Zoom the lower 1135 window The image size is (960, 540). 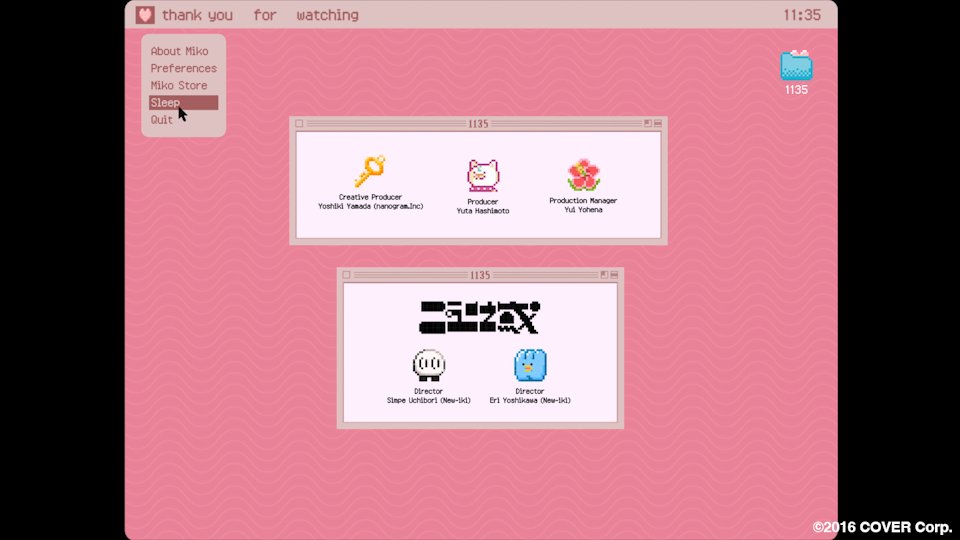(604, 276)
